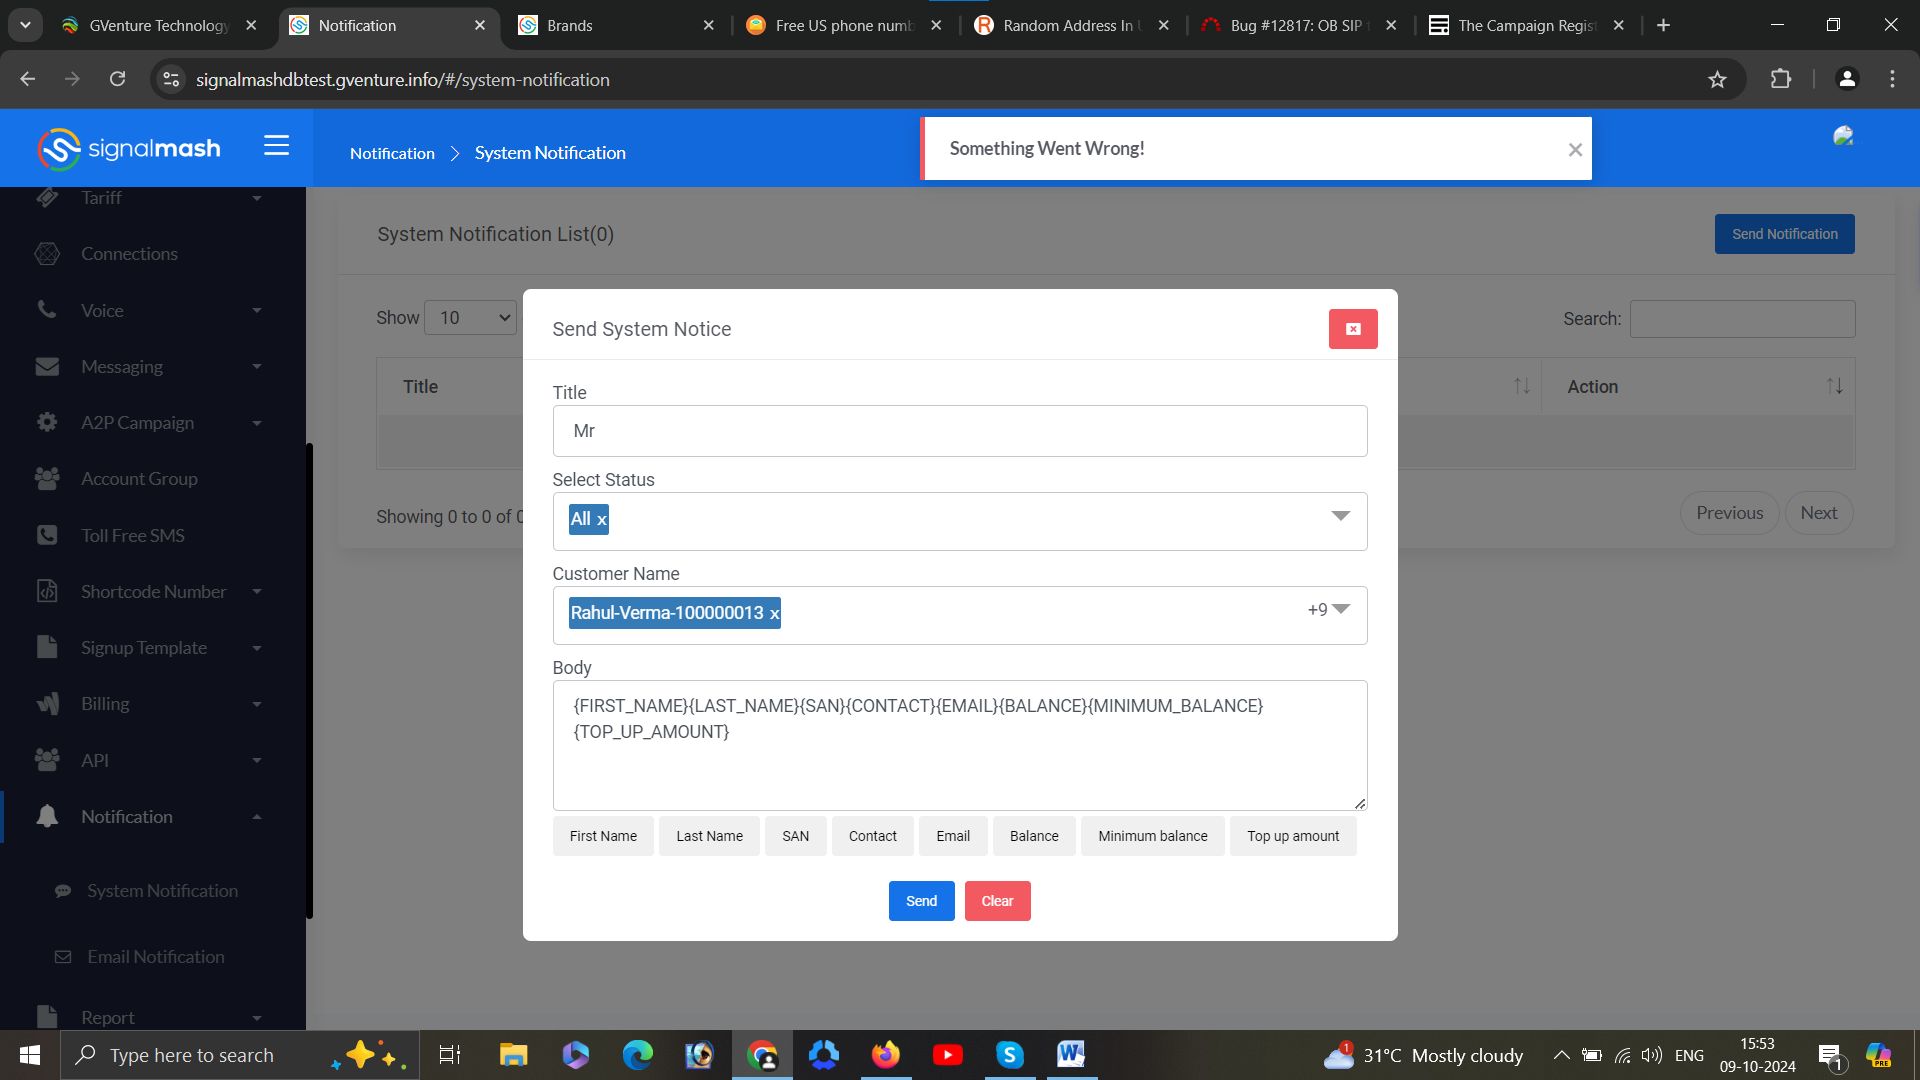
Task: Click the hamburger menu icon beside the logo
Action: 276,146
